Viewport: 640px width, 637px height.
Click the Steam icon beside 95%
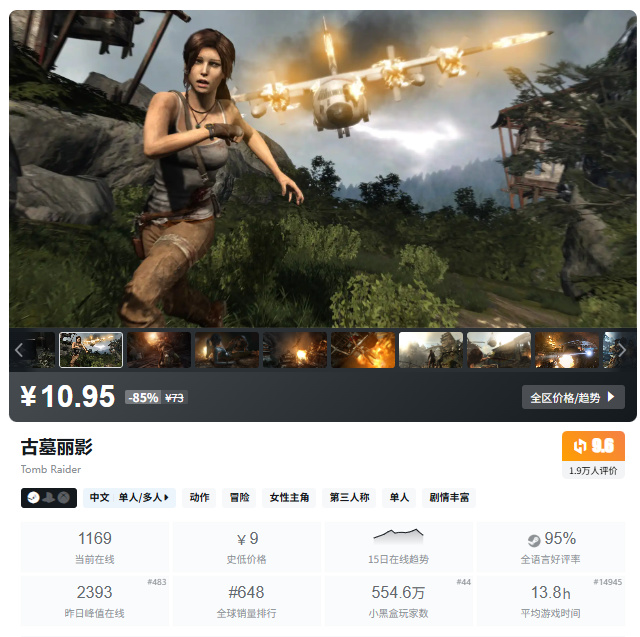tap(534, 540)
